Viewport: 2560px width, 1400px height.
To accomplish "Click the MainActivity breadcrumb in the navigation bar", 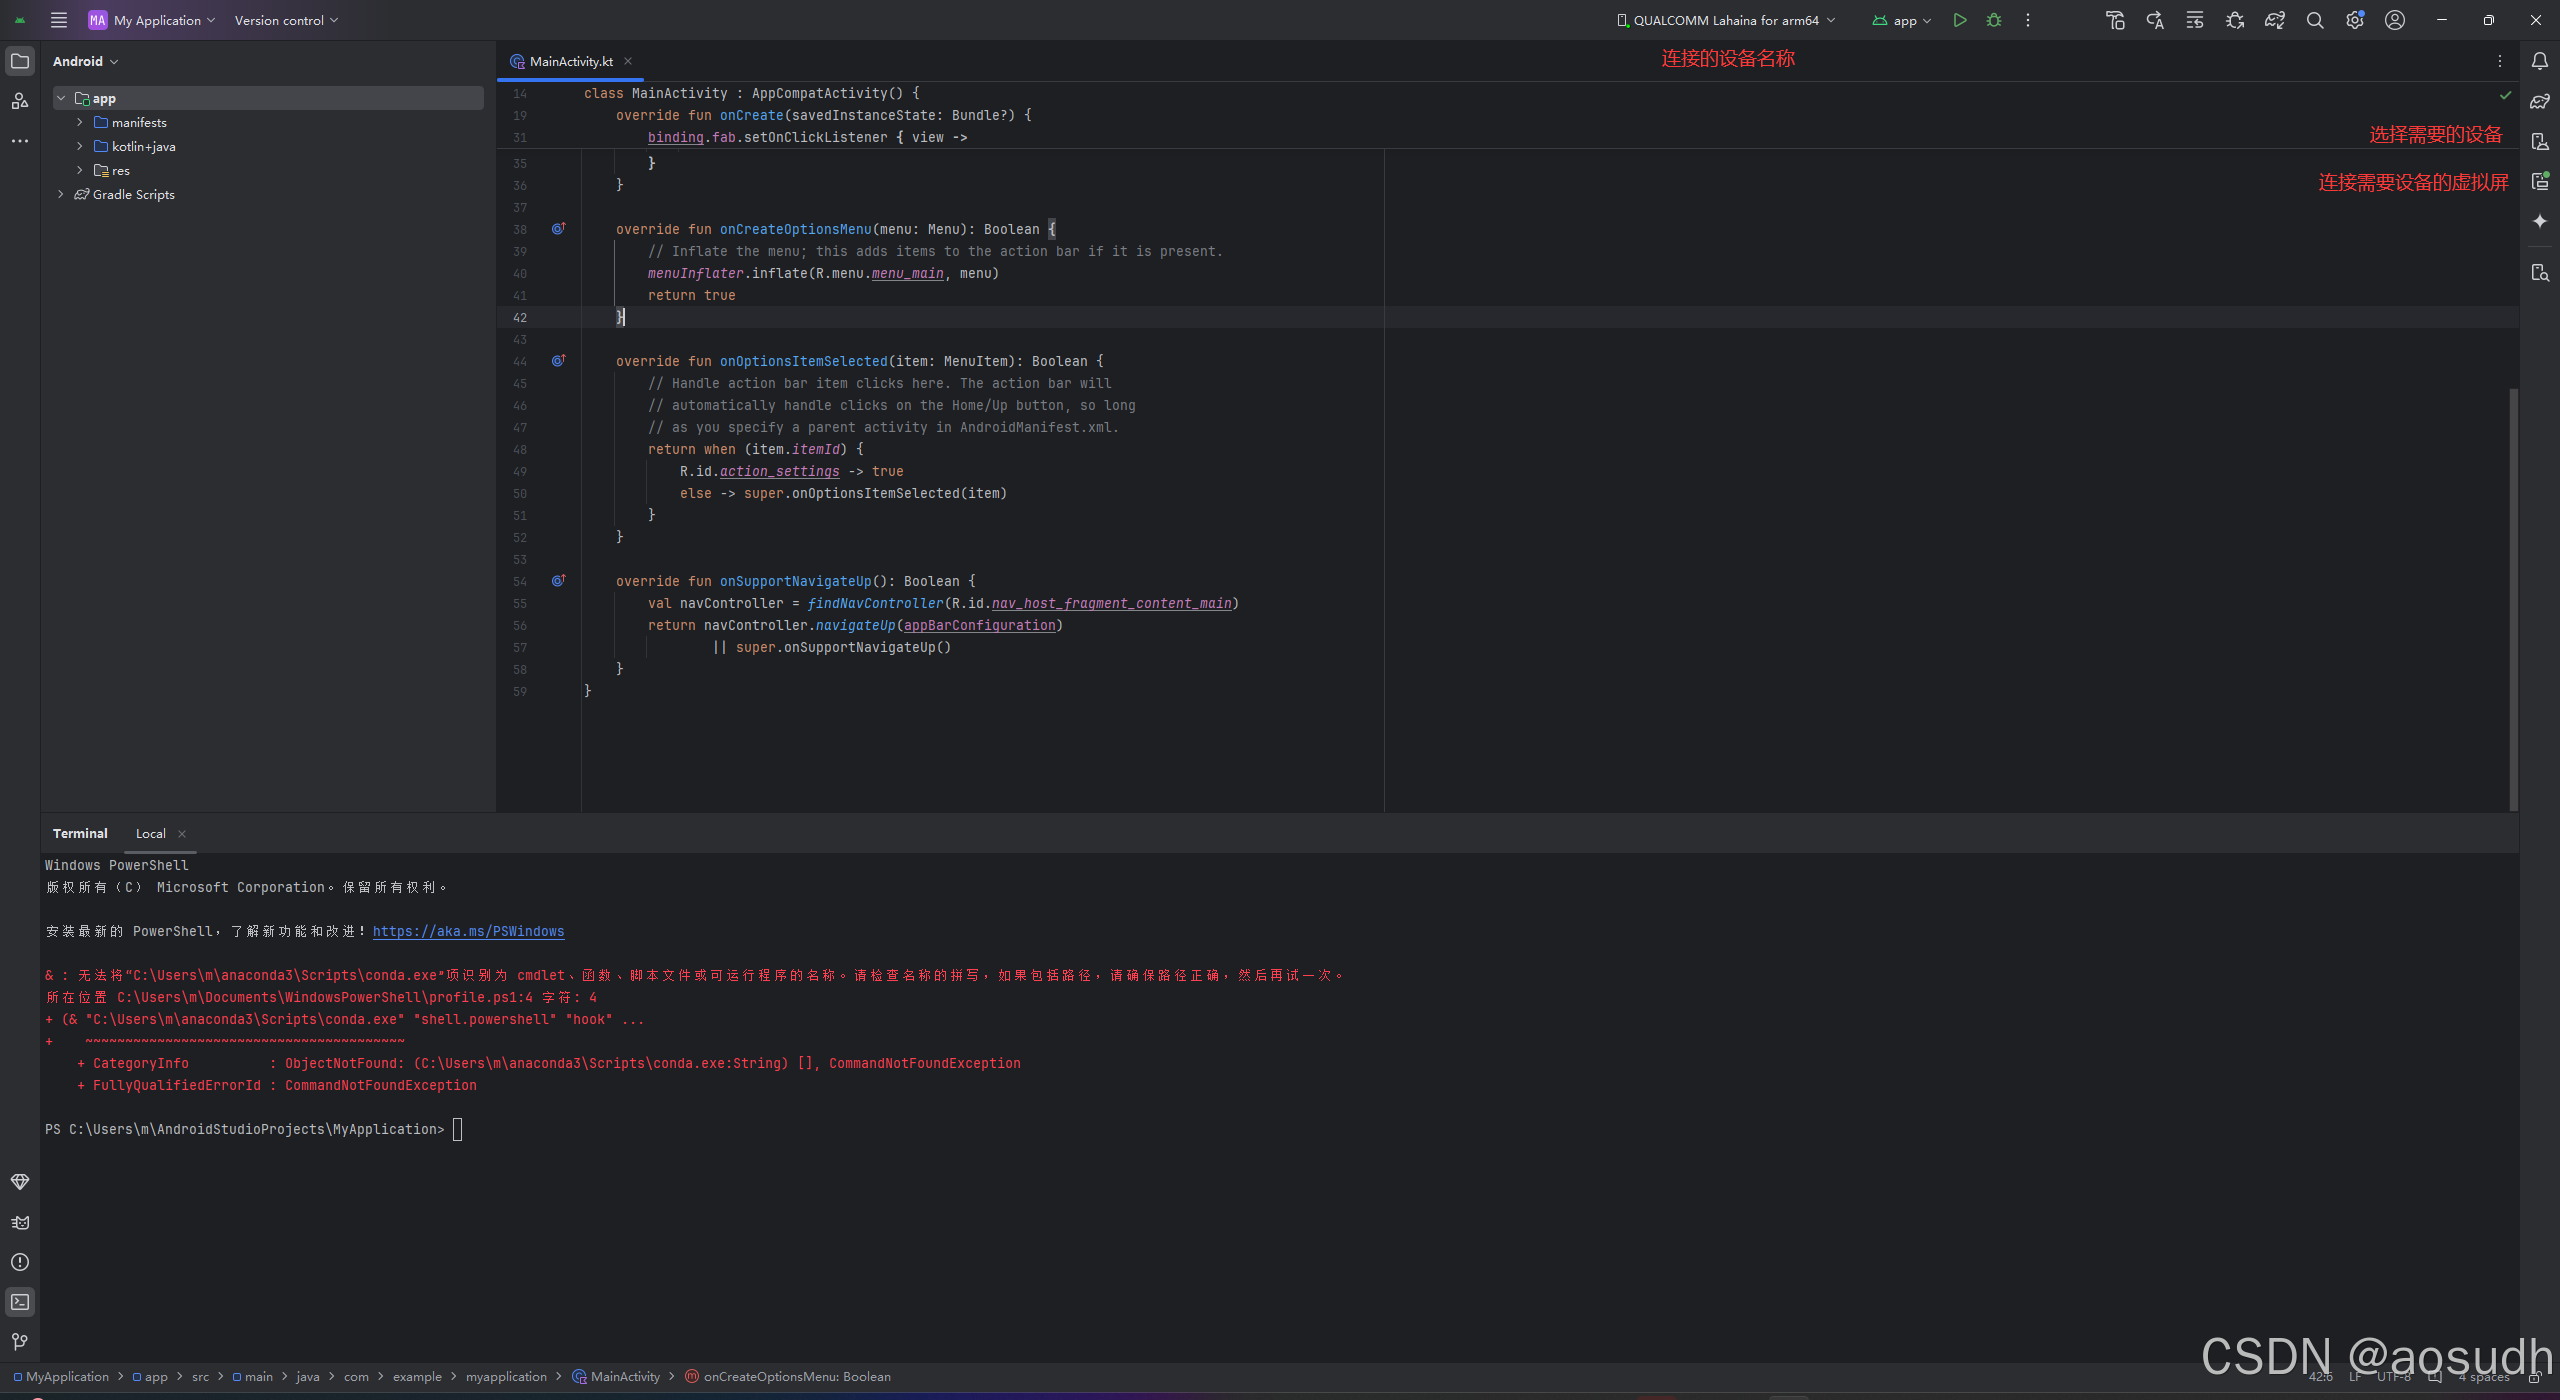I will 625,1377.
